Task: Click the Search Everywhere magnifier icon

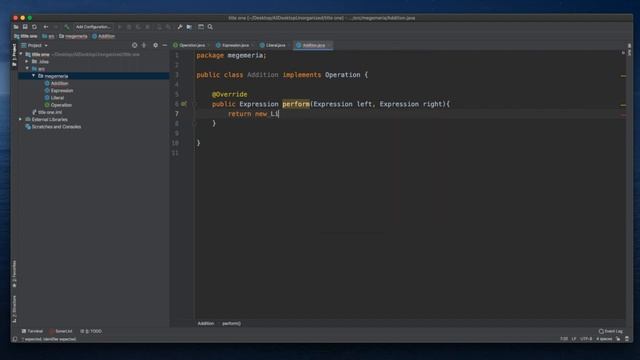Action: (x=210, y=27)
